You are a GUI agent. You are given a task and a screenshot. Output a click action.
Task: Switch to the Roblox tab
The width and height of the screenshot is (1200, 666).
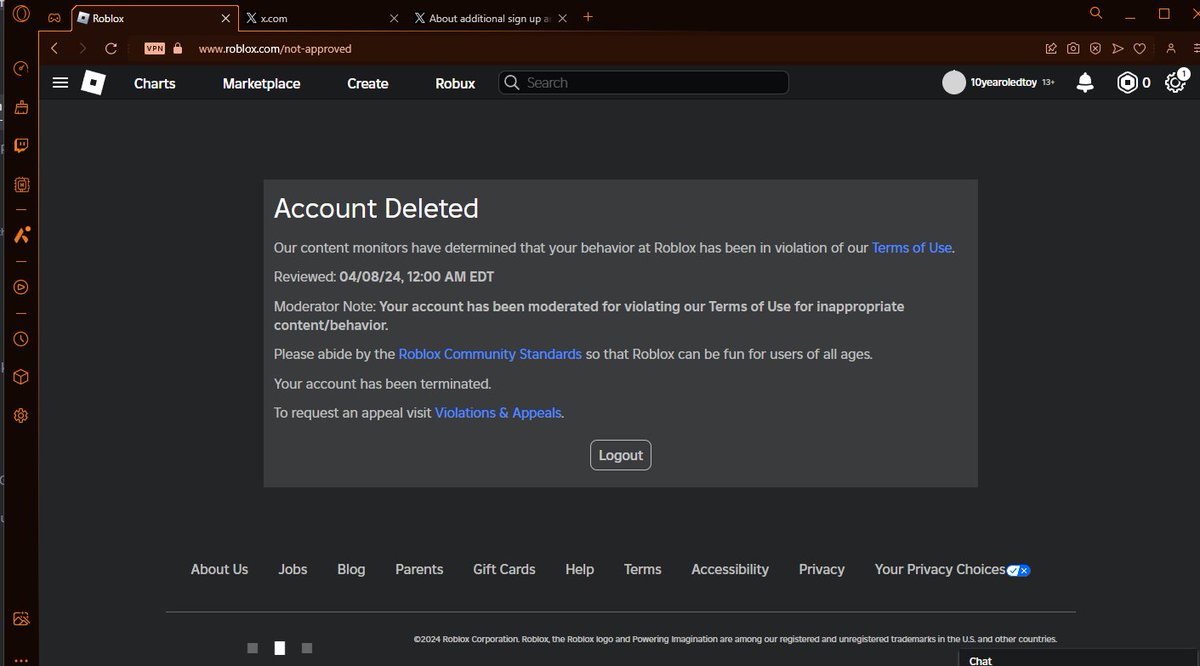coord(152,18)
